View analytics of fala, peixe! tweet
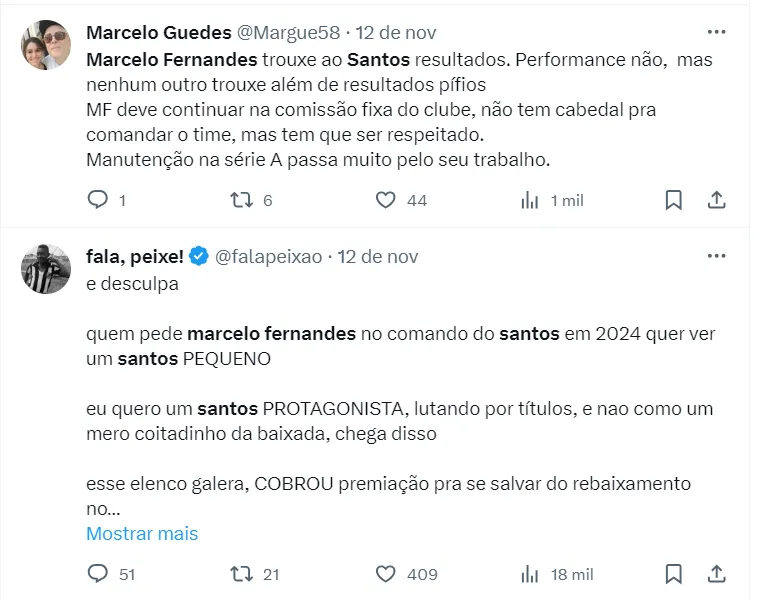Screen dimensions: 757x601 click(530, 574)
